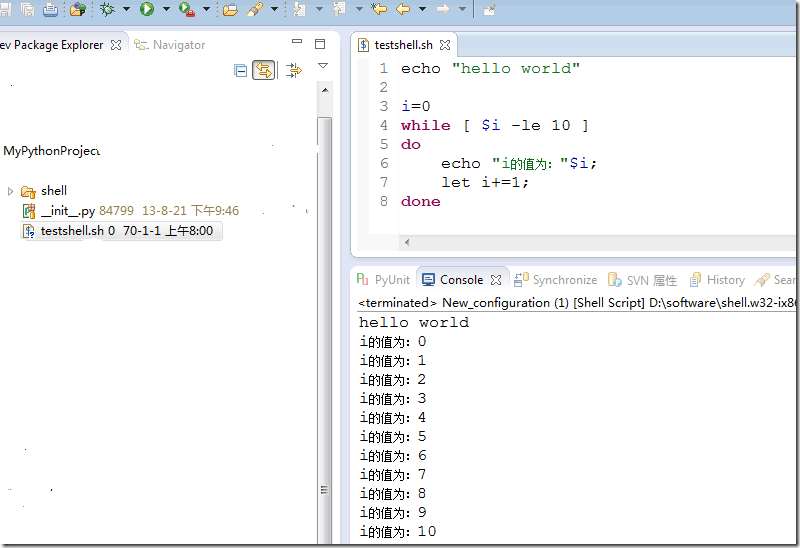This screenshot has height=548, width=800.
Task: Open the Back history dropdown arrow
Action: (x=422, y=9)
